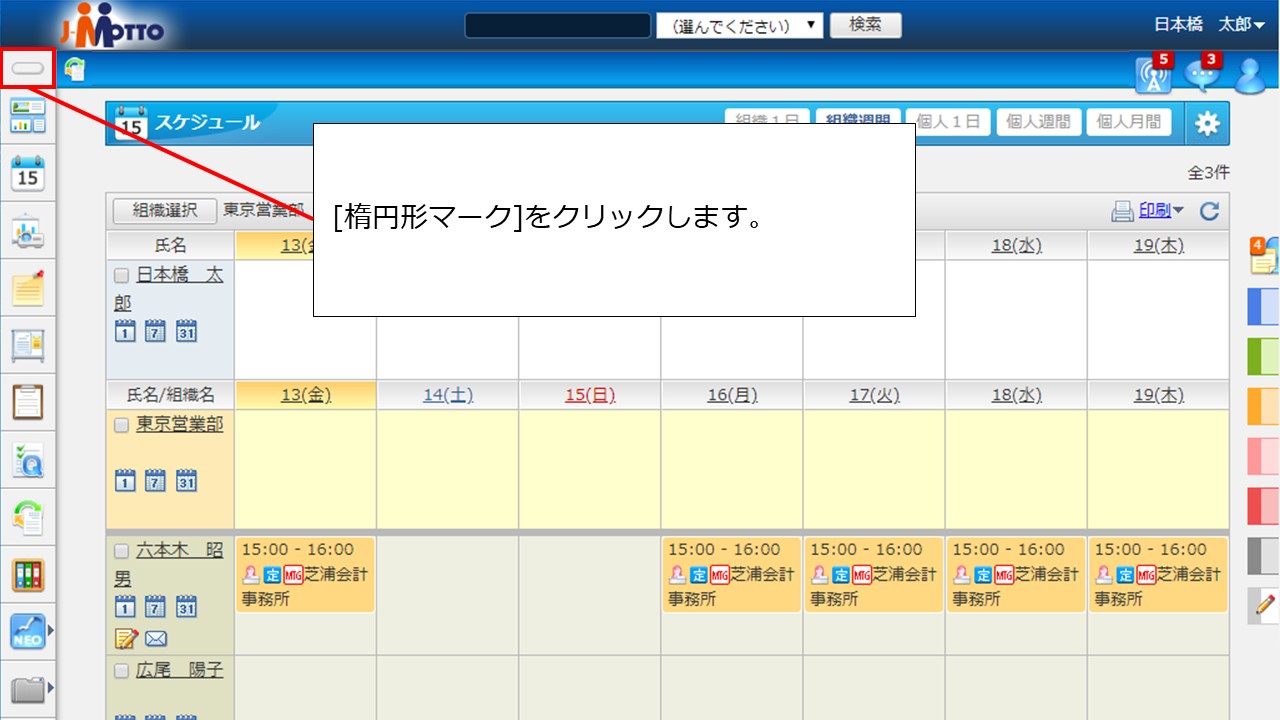Click the oval mark at top left

click(x=28, y=69)
